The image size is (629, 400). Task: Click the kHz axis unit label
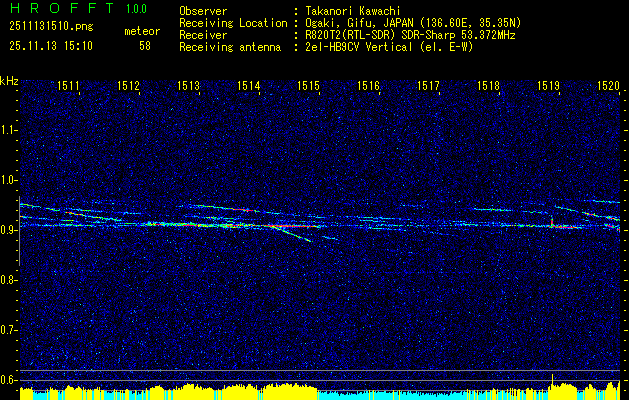tap(9, 81)
